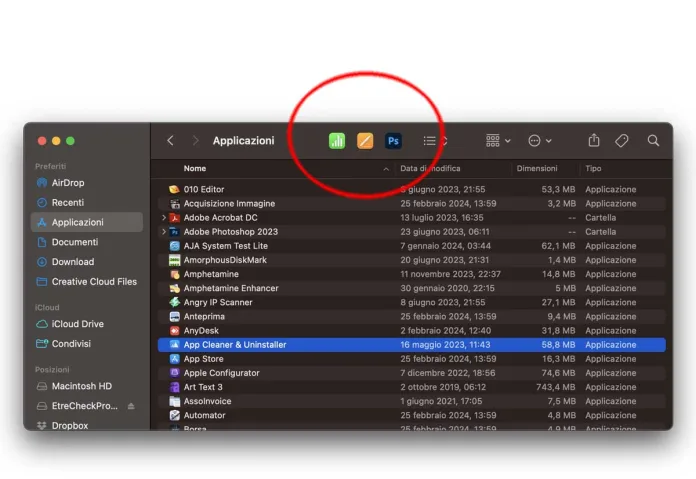This screenshot has height=479, width=696.
Task: Open Condivisi in the sidebar
Action: pyautogui.click(x=87, y=344)
